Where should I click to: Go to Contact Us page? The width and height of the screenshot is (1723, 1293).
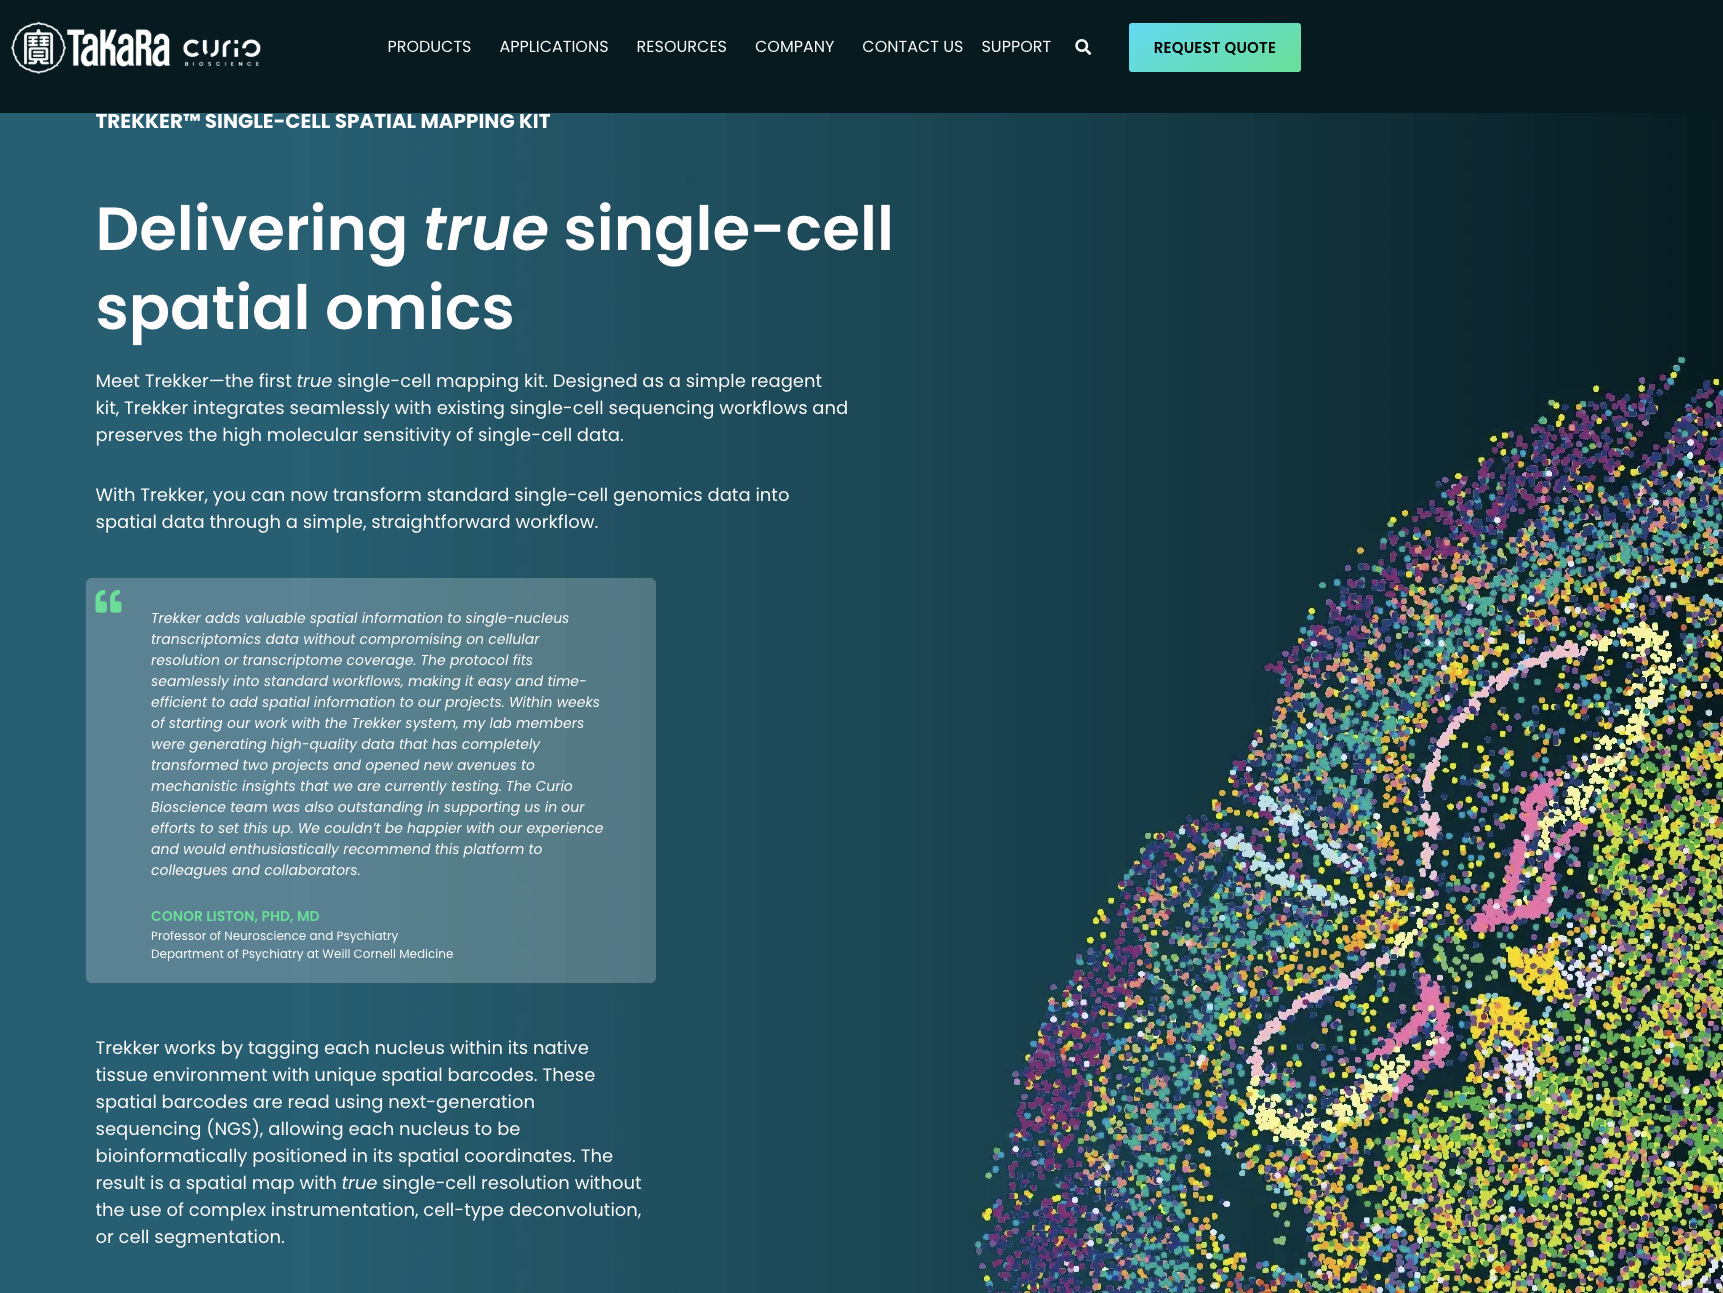click(x=912, y=47)
